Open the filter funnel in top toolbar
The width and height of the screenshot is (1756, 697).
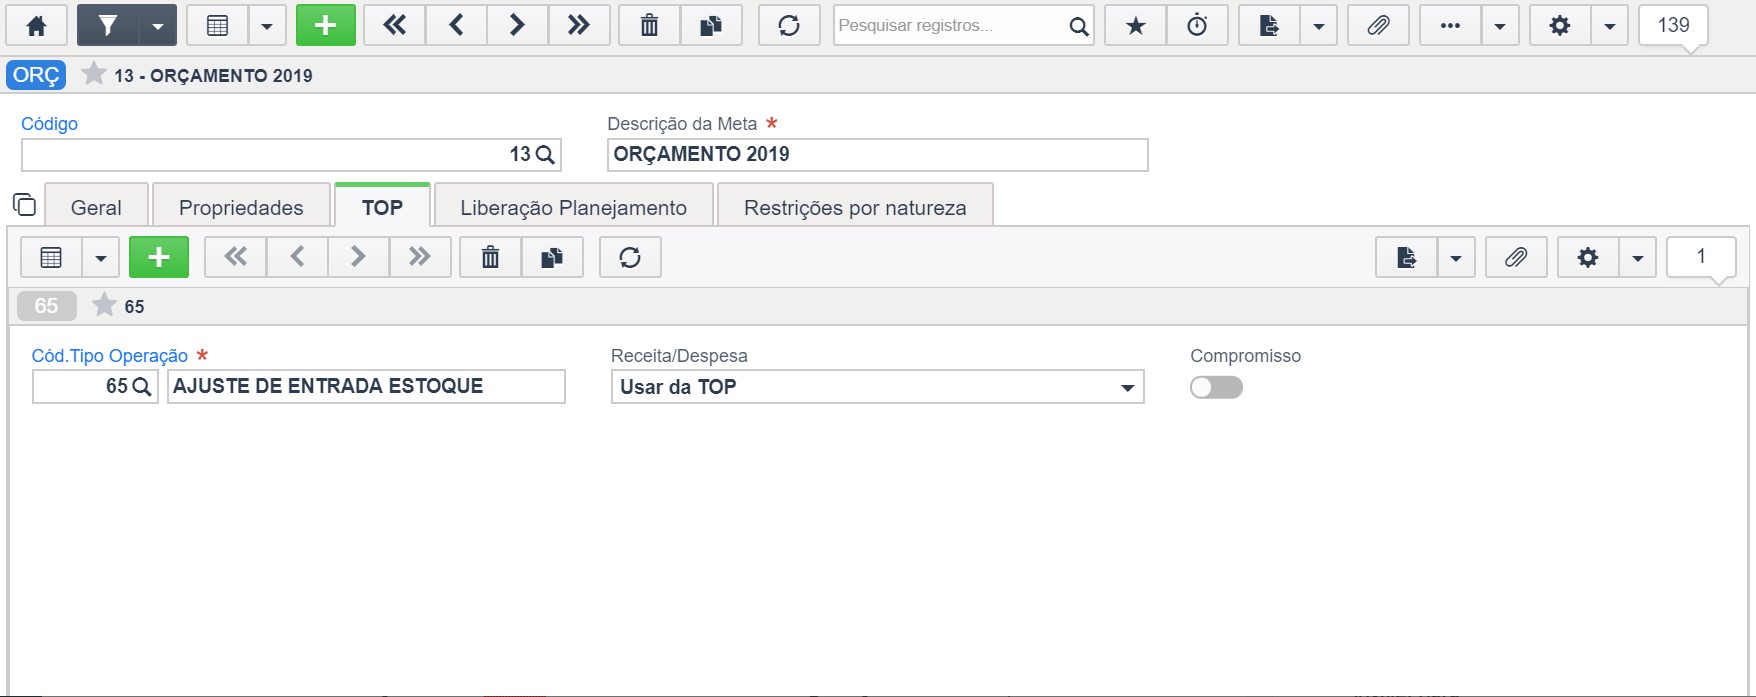click(108, 26)
